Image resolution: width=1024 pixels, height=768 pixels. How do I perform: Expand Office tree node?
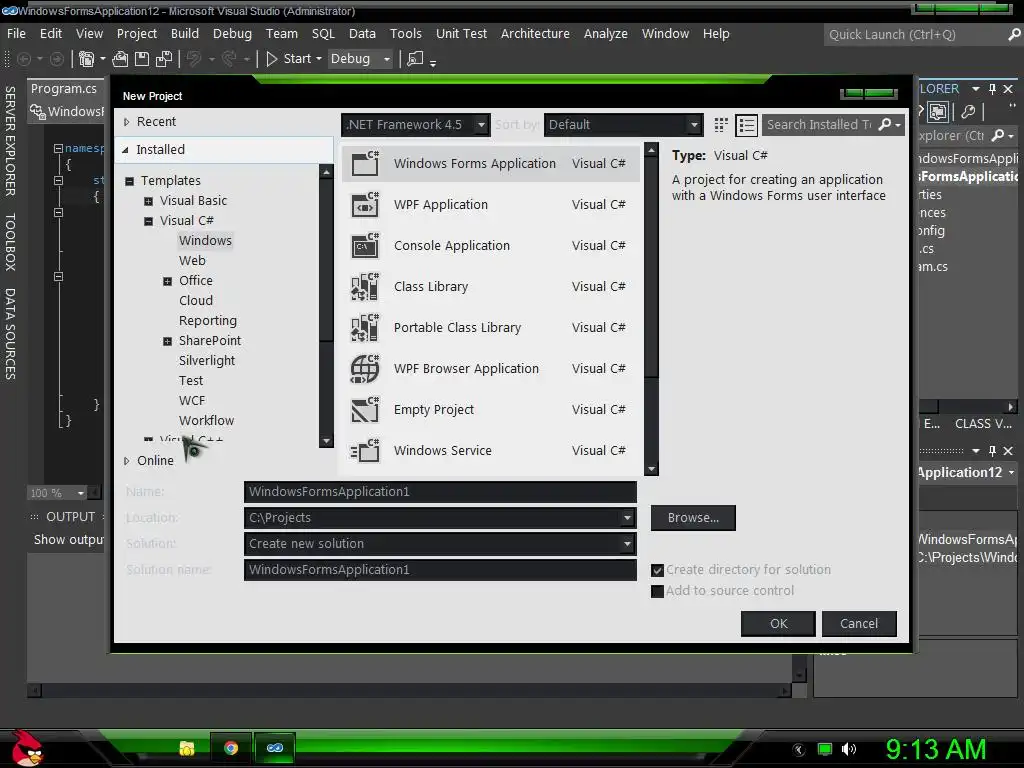[167, 281]
